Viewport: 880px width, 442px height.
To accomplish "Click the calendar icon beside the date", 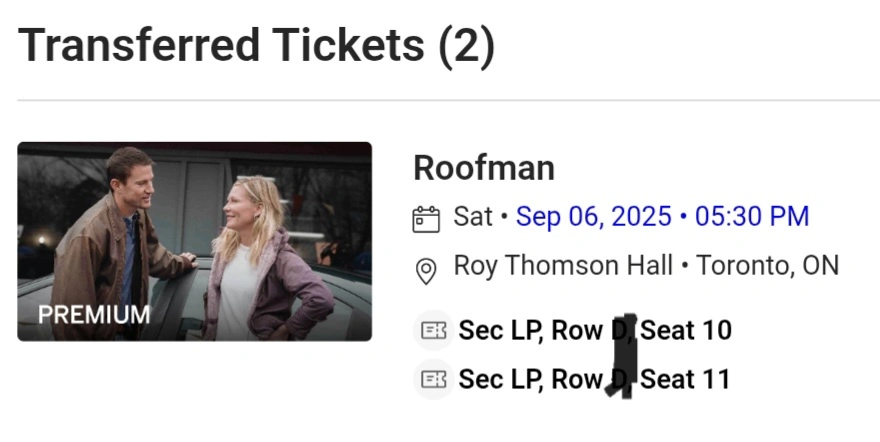I will pos(426,217).
